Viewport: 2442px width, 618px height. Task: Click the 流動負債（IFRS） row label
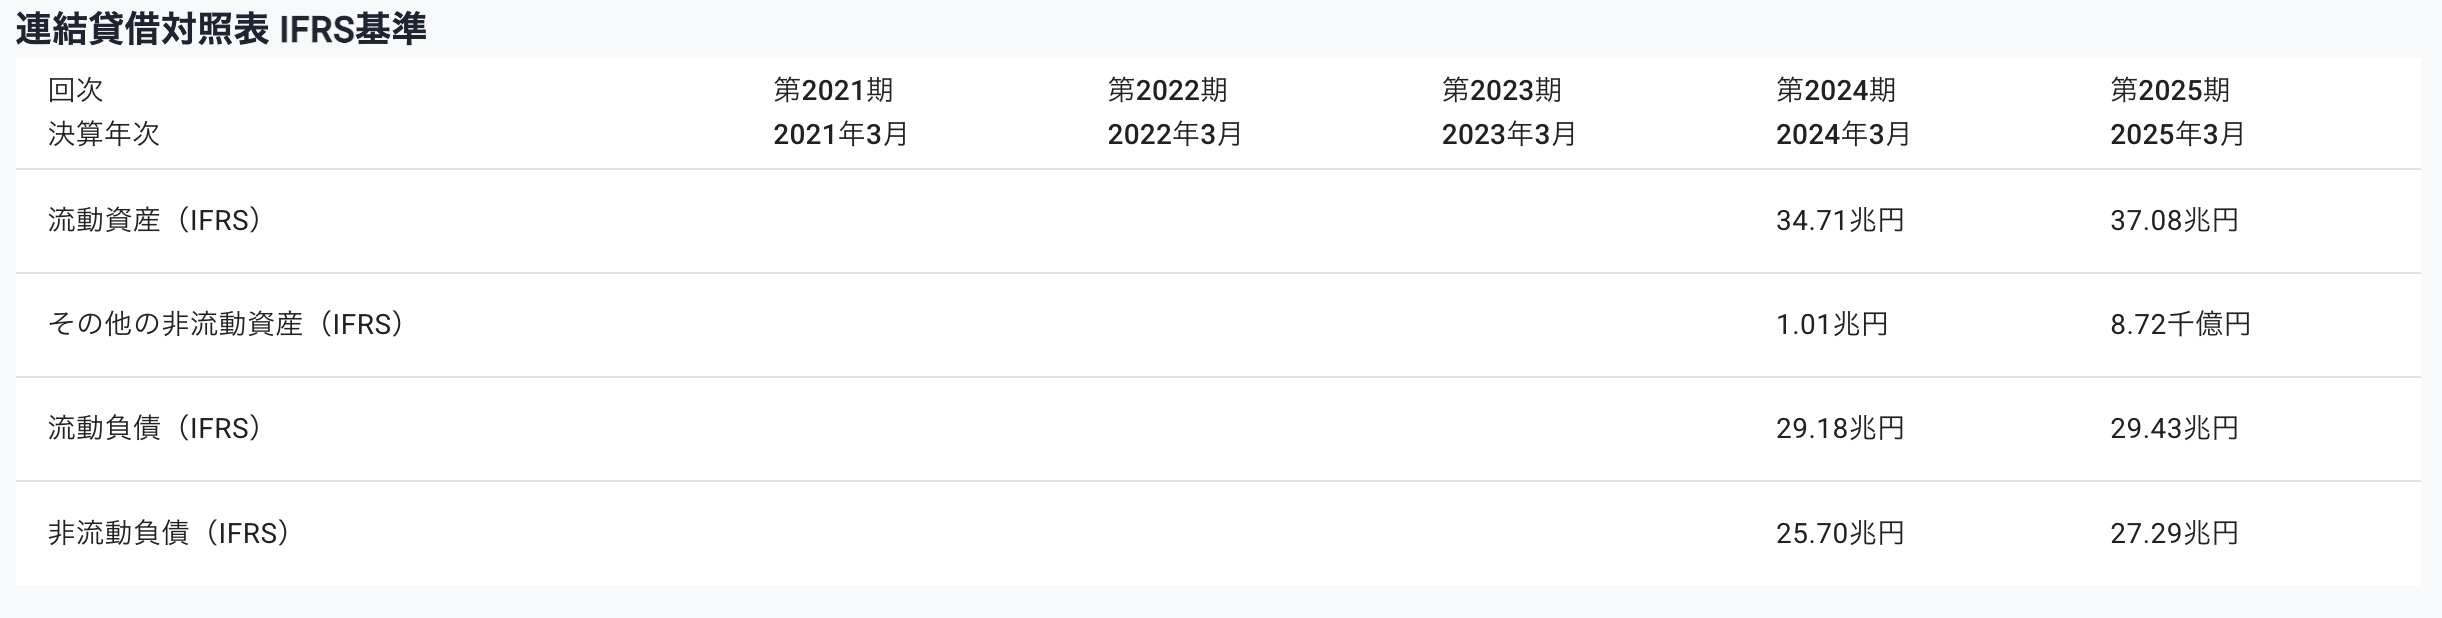(x=155, y=428)
